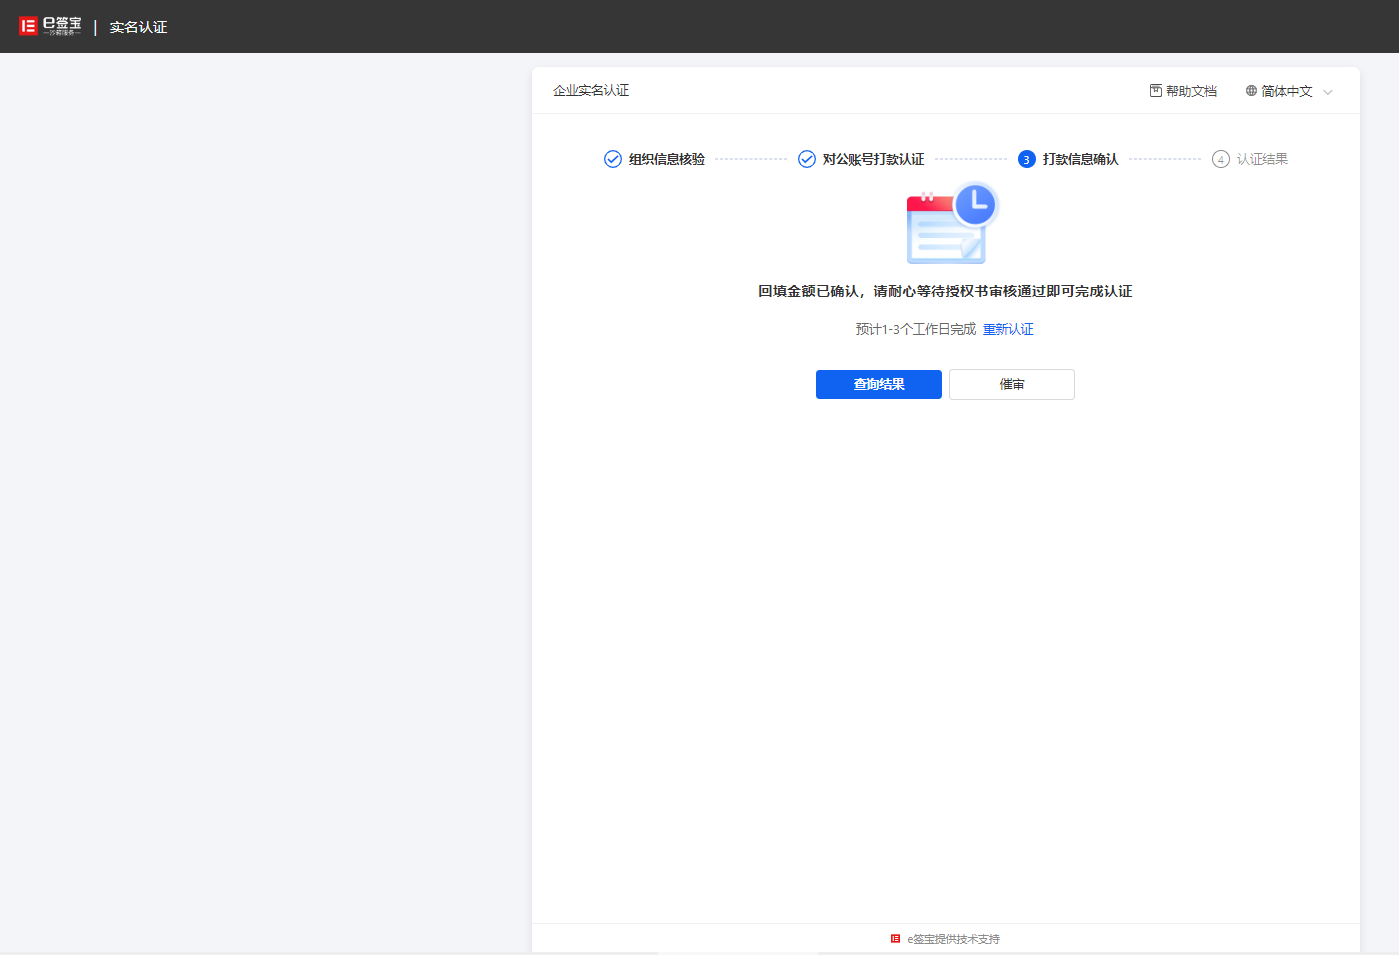Select the 对公账号打款认证 step label
The height and width of the screenshot is (955, 1399).
[x=873, y=159]
